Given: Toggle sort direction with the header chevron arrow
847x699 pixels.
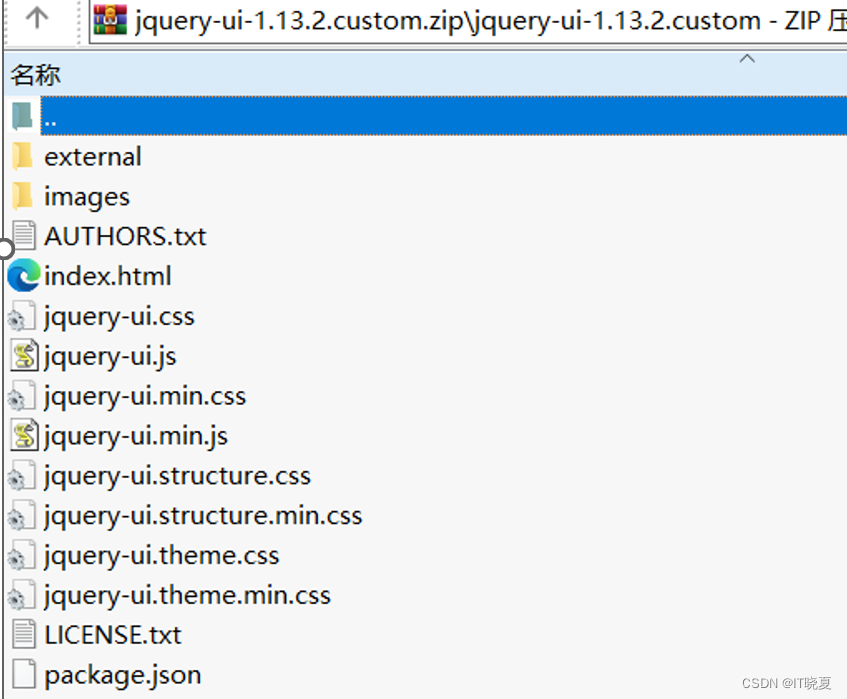Looking at the screenshot, I should click(x=747, y=58).
